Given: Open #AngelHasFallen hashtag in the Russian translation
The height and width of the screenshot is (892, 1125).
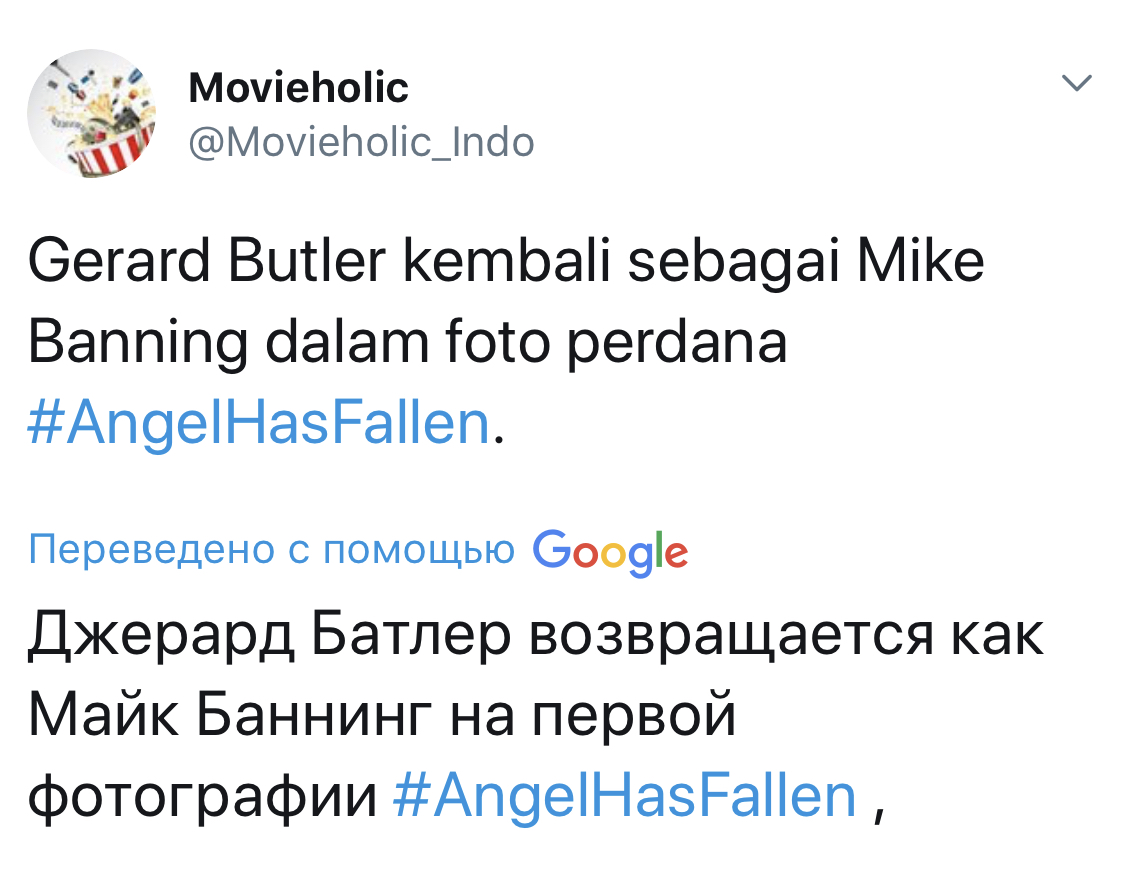Looking at the screenshot, I should click(x=626, y=795).
